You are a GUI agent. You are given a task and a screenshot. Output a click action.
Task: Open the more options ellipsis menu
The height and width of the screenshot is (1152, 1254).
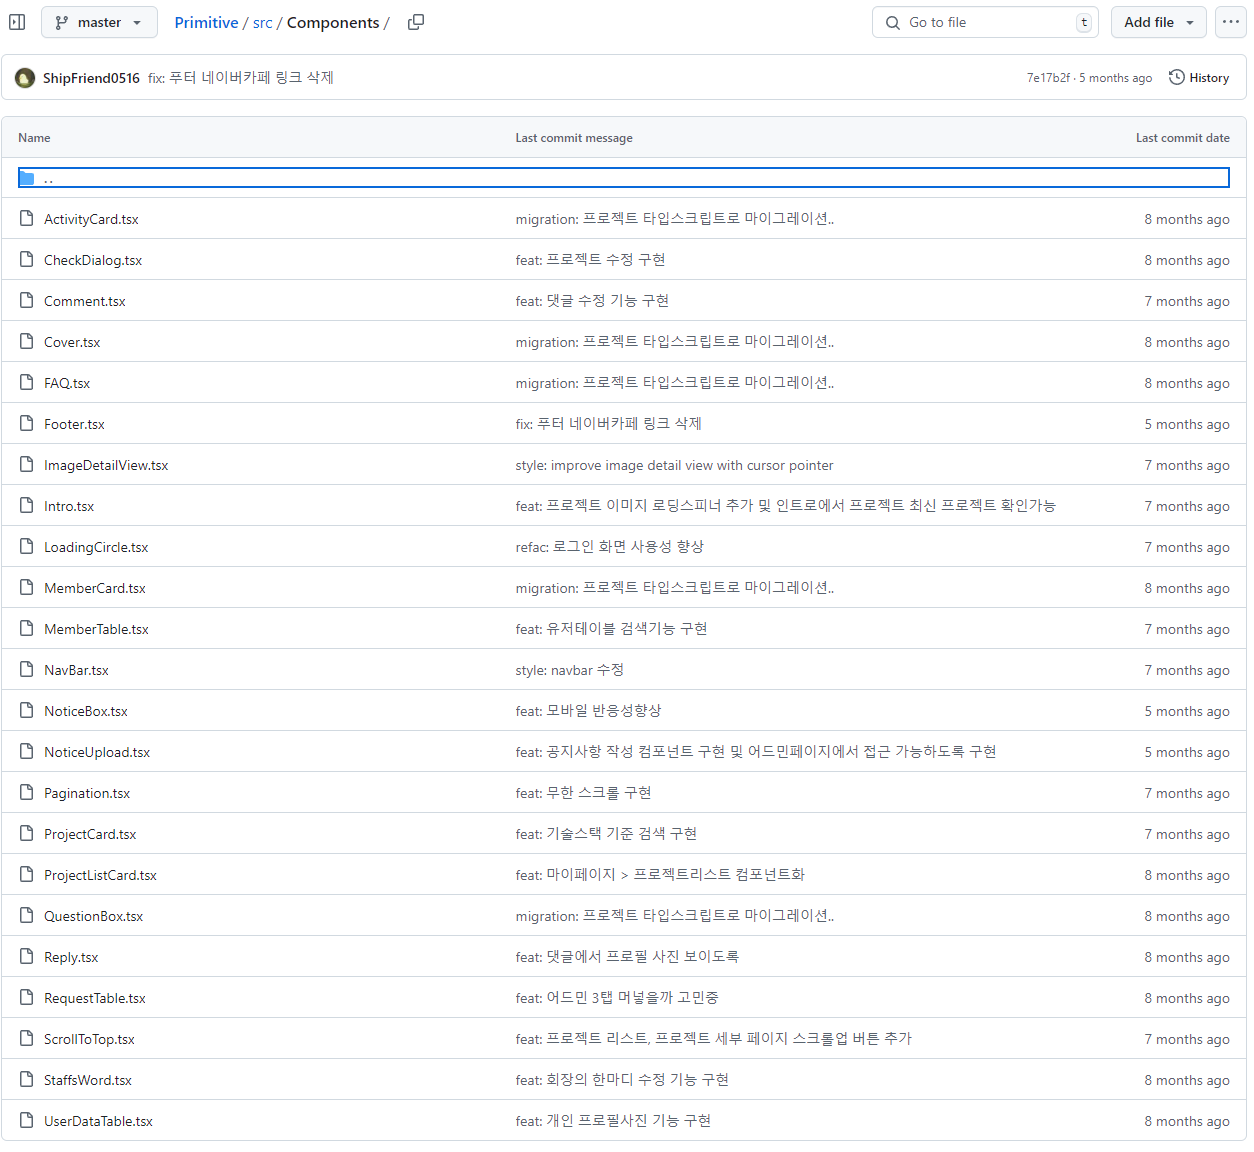click(x=1230, y=22)
